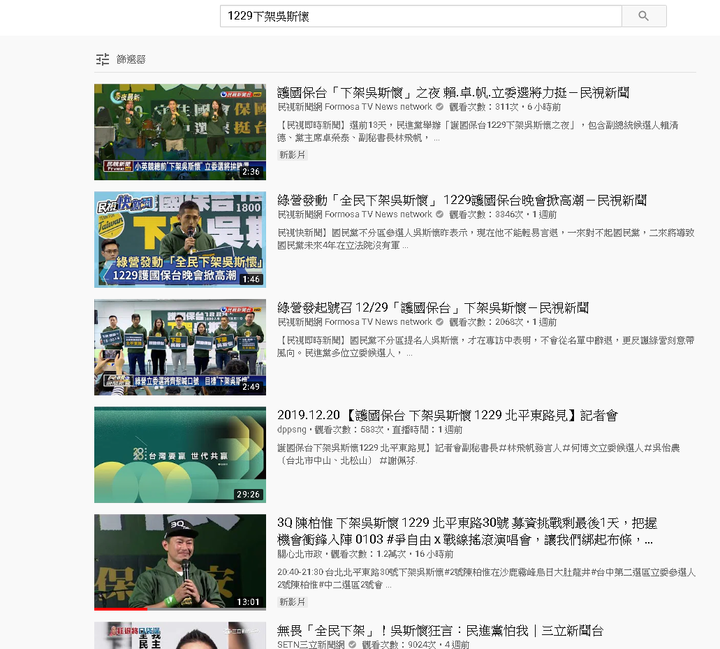Visit 民視新聞網 channel in 1229護國保台晚會 row
Screen dimensions: 720x649
(x=354, y=214)
